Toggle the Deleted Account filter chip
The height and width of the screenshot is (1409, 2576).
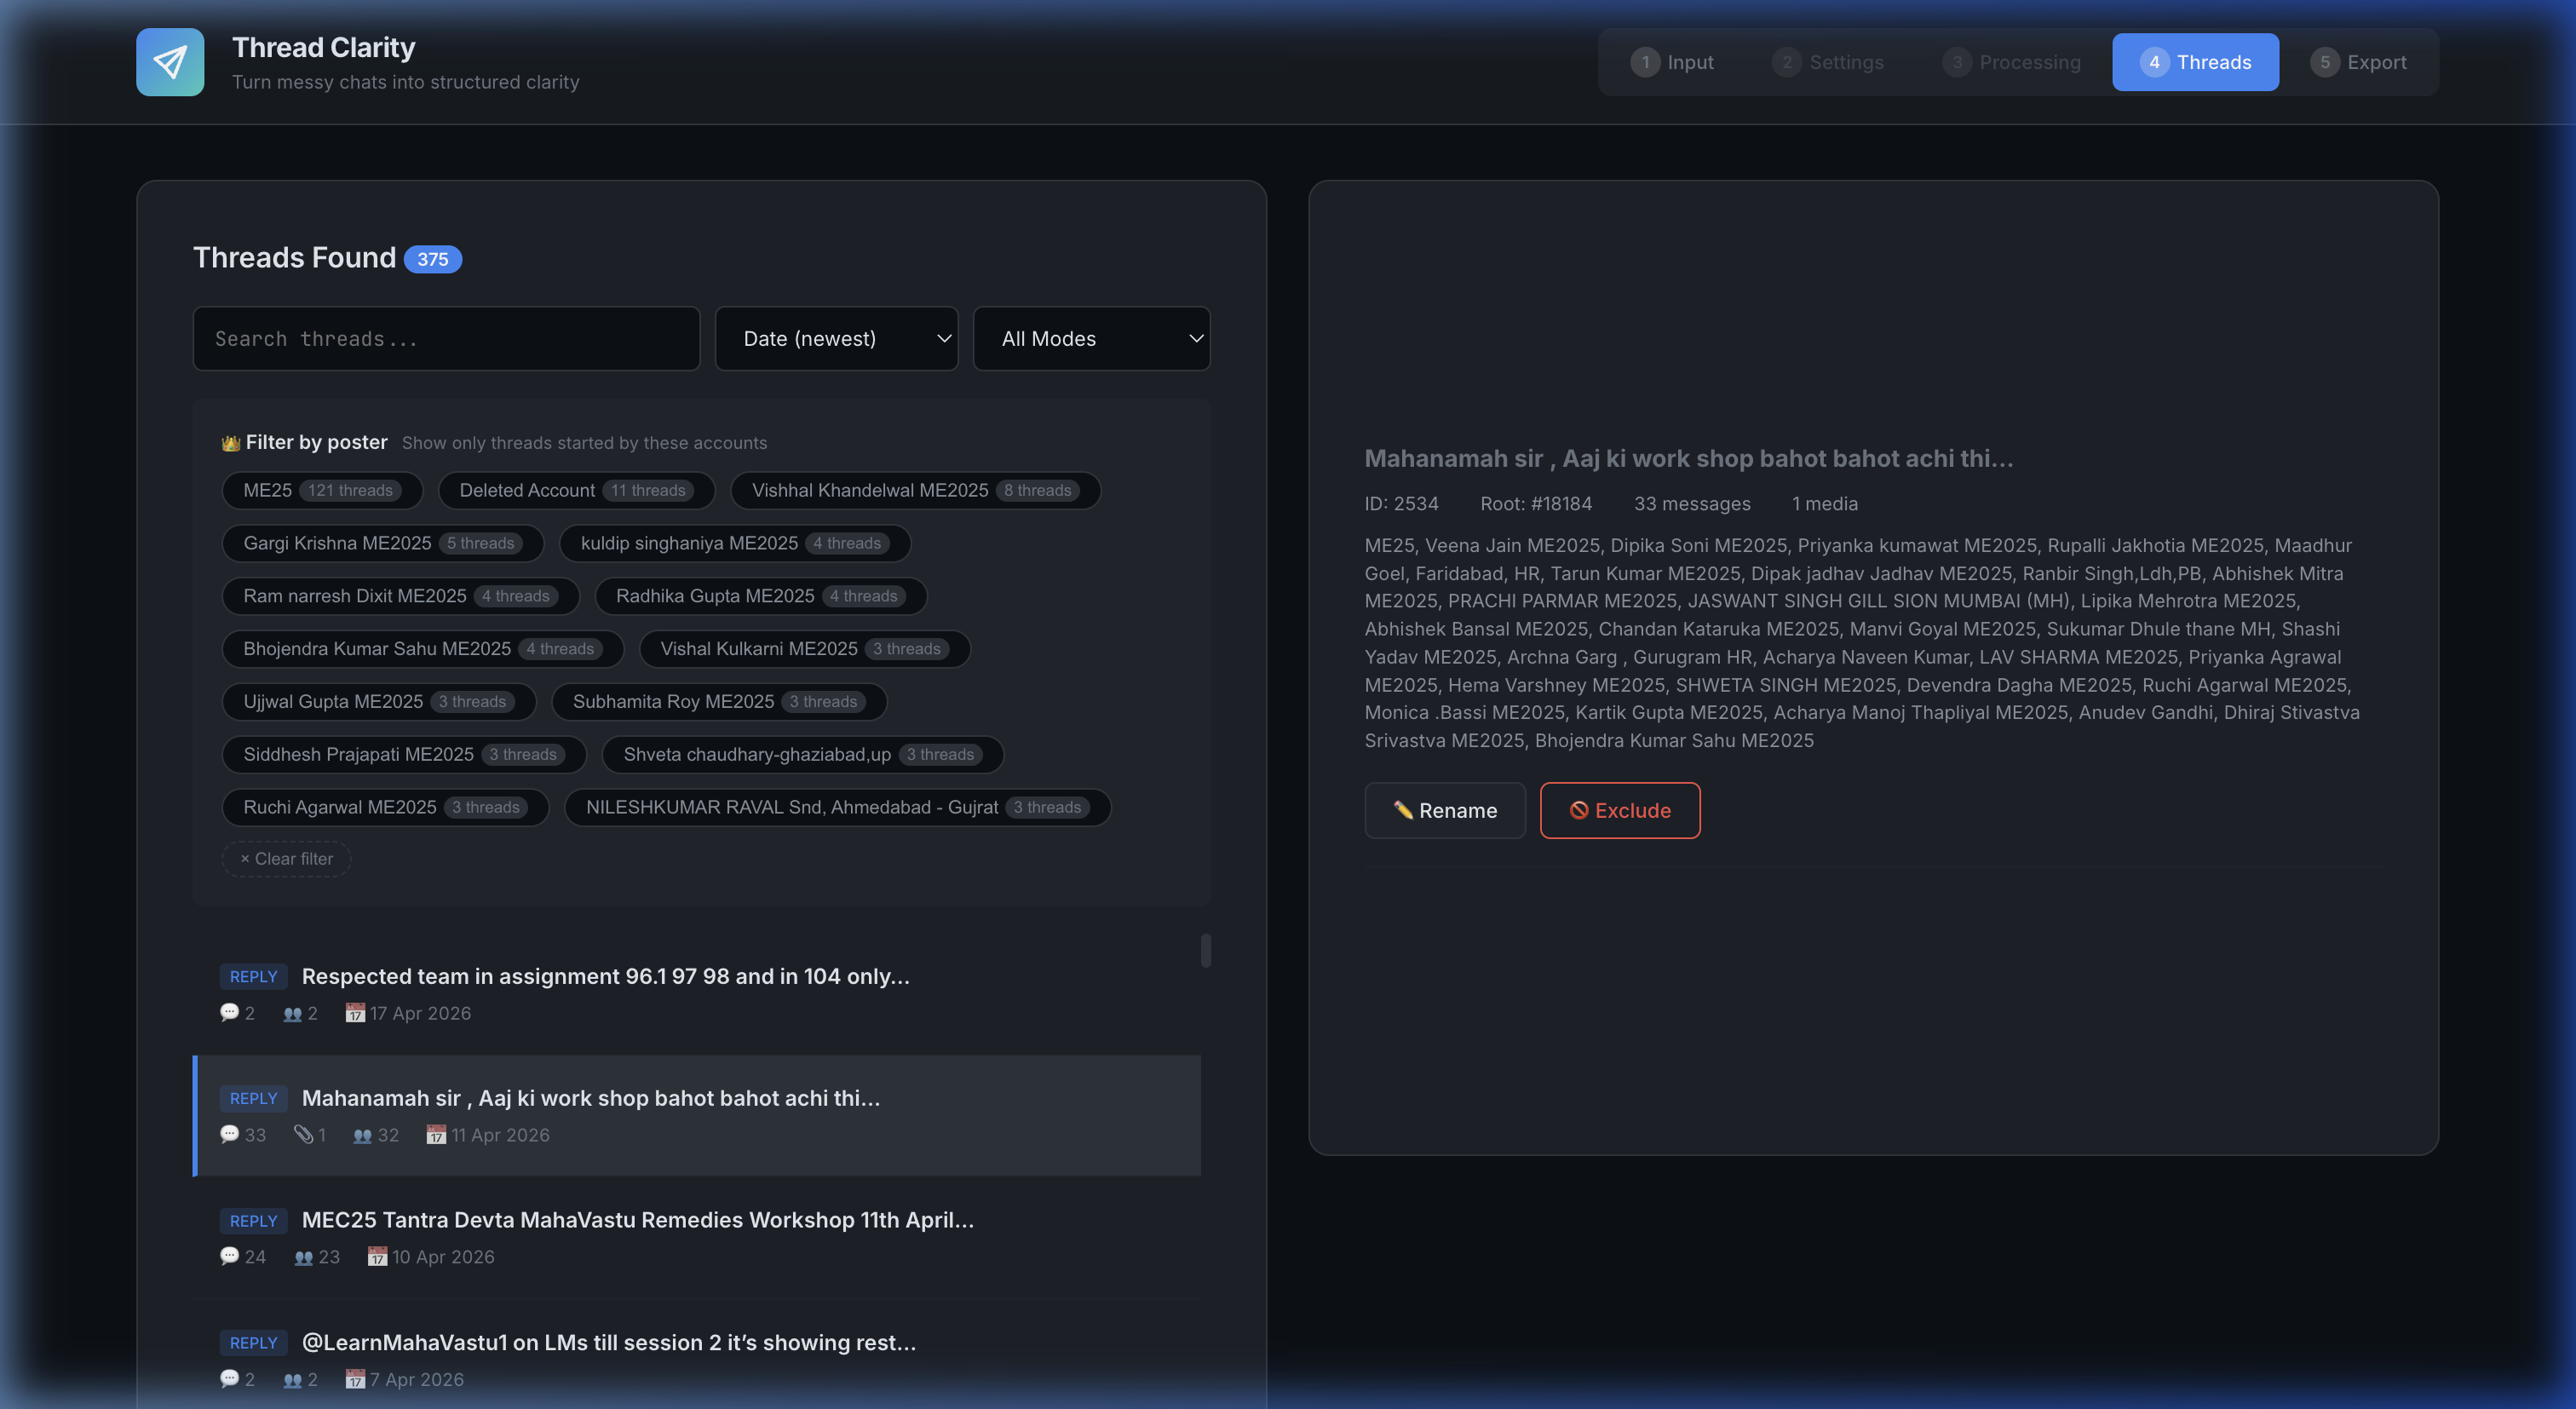[575, 490]
